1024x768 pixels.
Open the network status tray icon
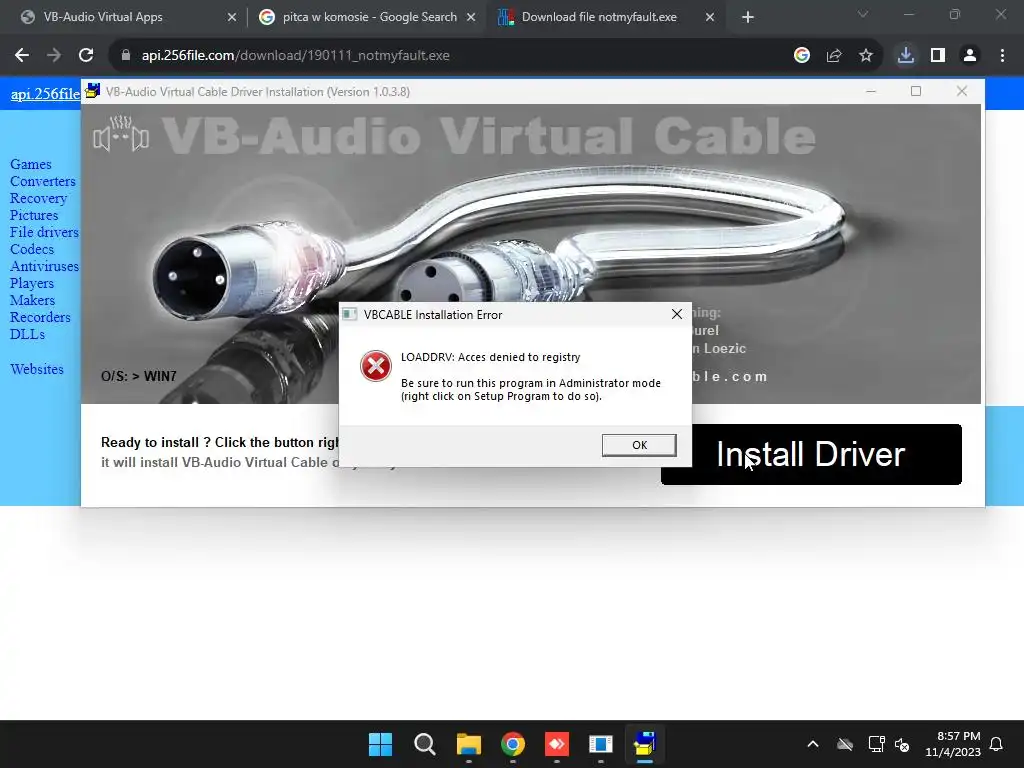876,744
